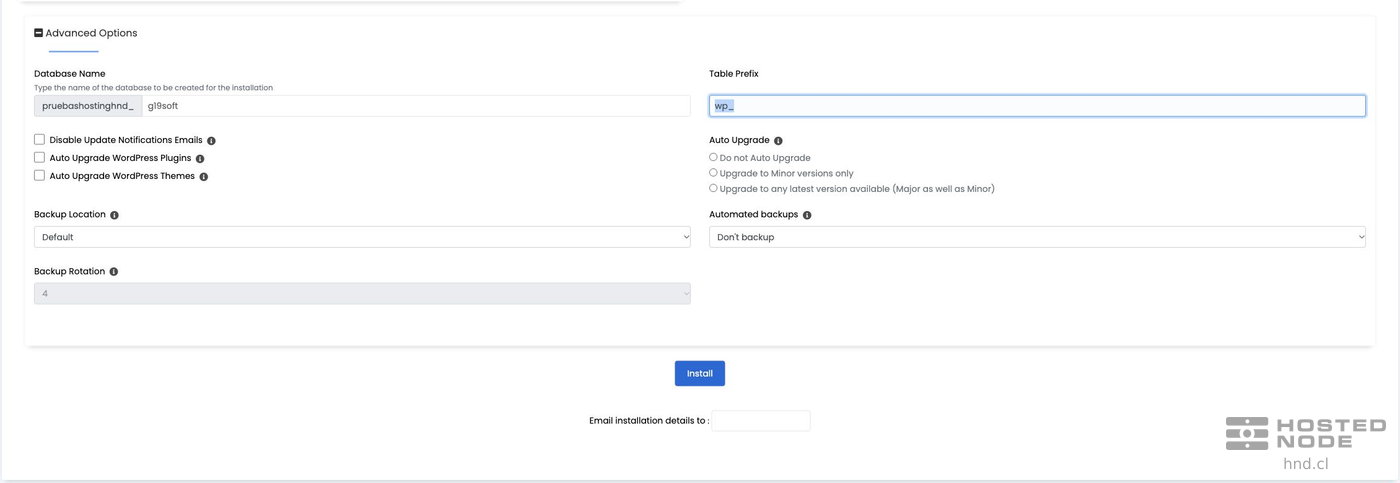
Task: Check Auto Upgrade WordPress Plugins
Action: pos(40,158)
